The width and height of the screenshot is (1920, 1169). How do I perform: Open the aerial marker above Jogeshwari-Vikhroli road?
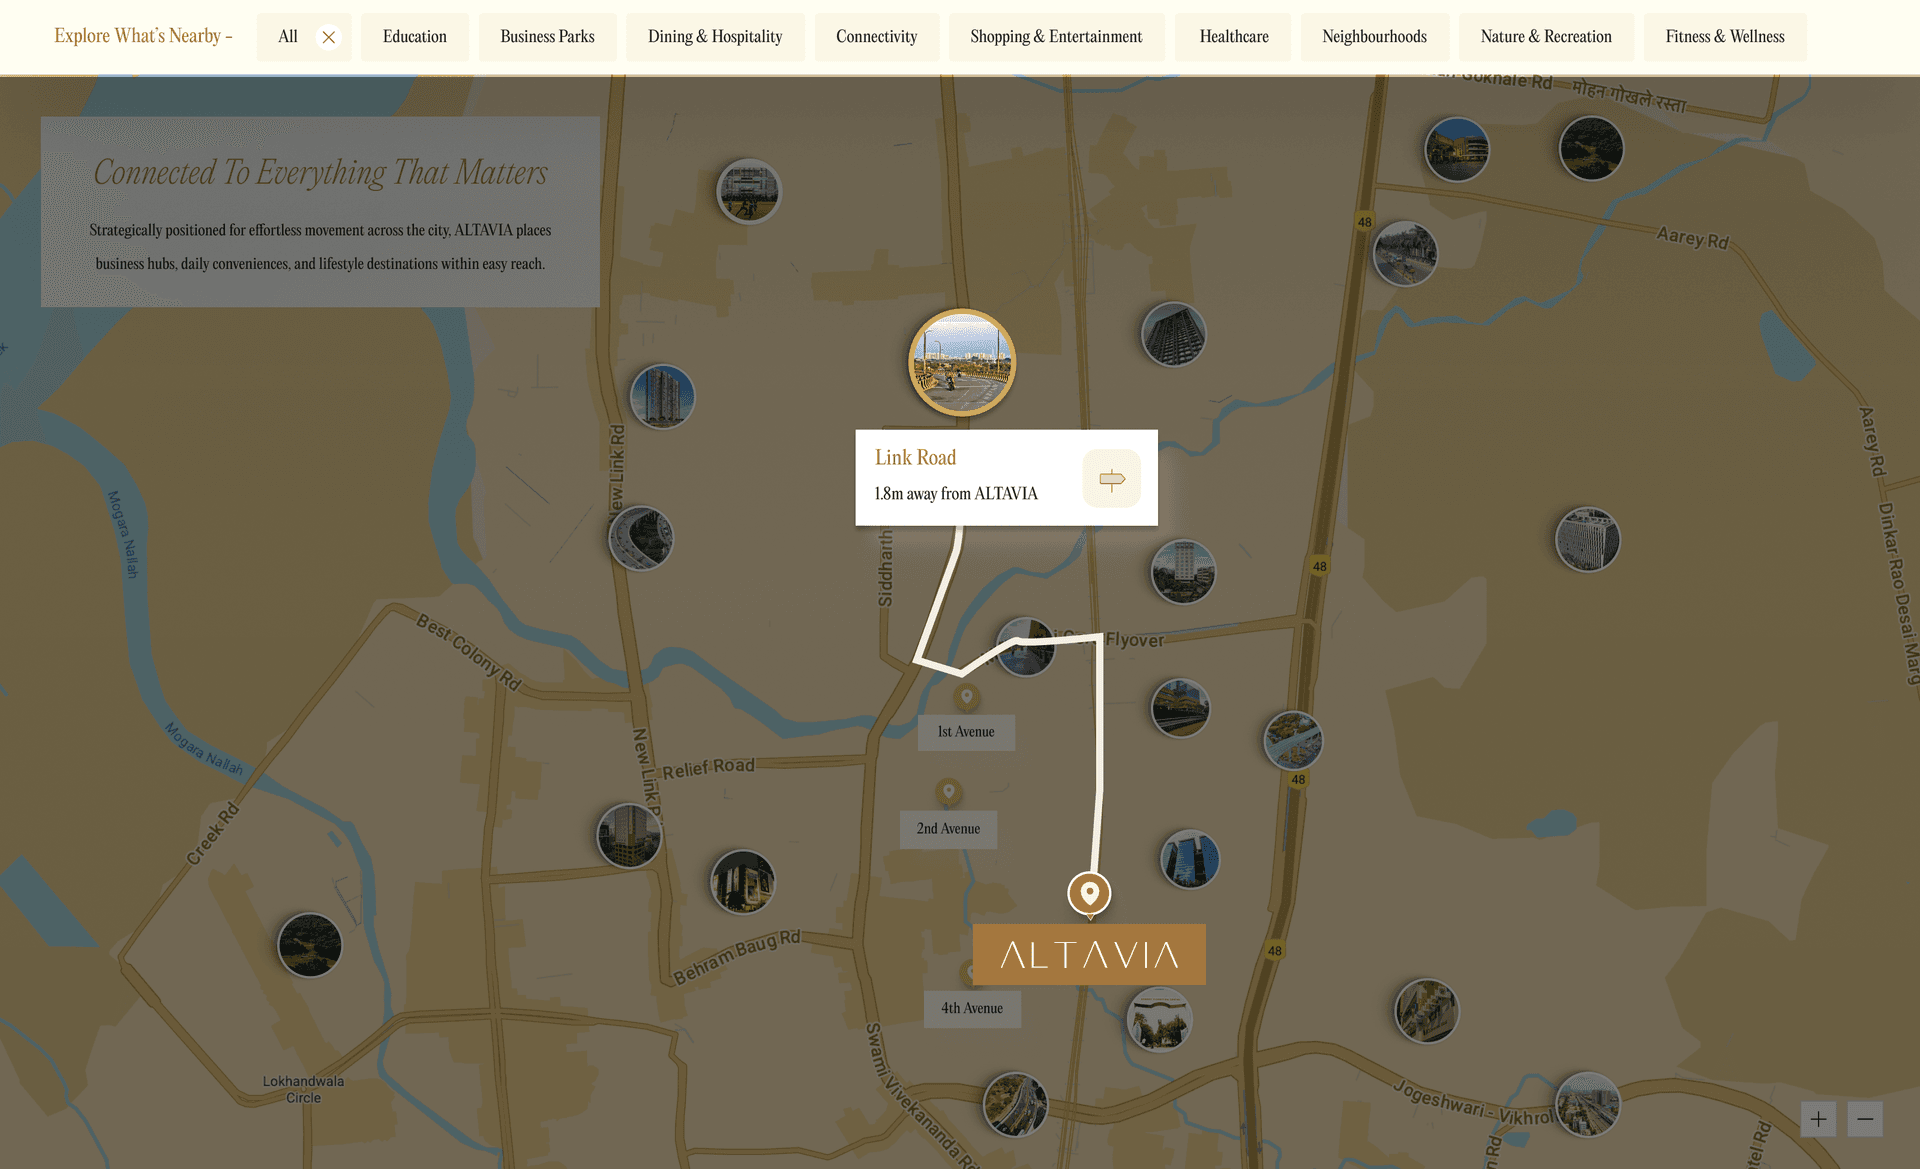(x=1427, y=1011)
